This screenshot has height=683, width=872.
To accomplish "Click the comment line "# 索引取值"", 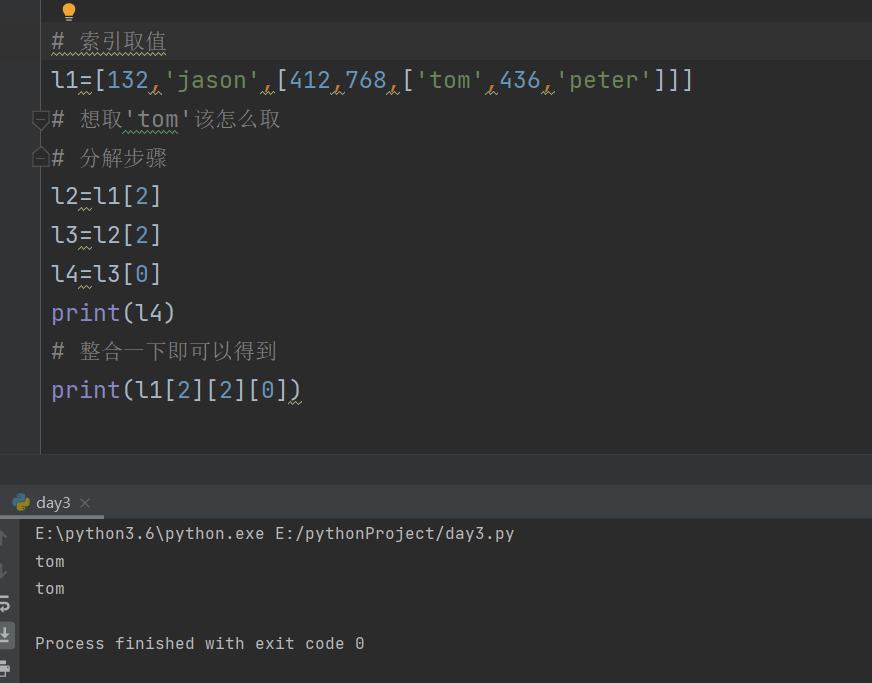I will 108,42.
